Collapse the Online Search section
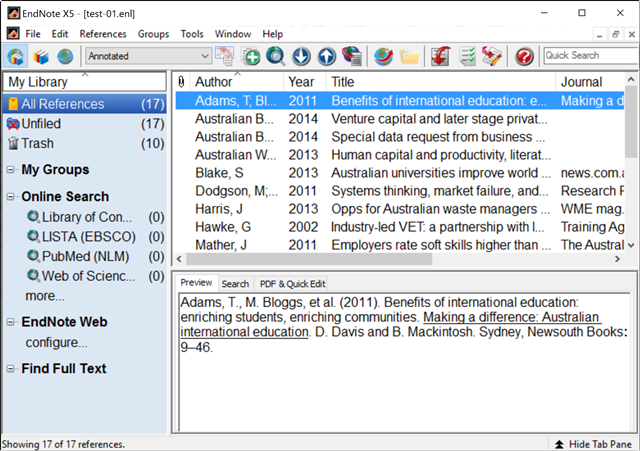 pos(11,197)
